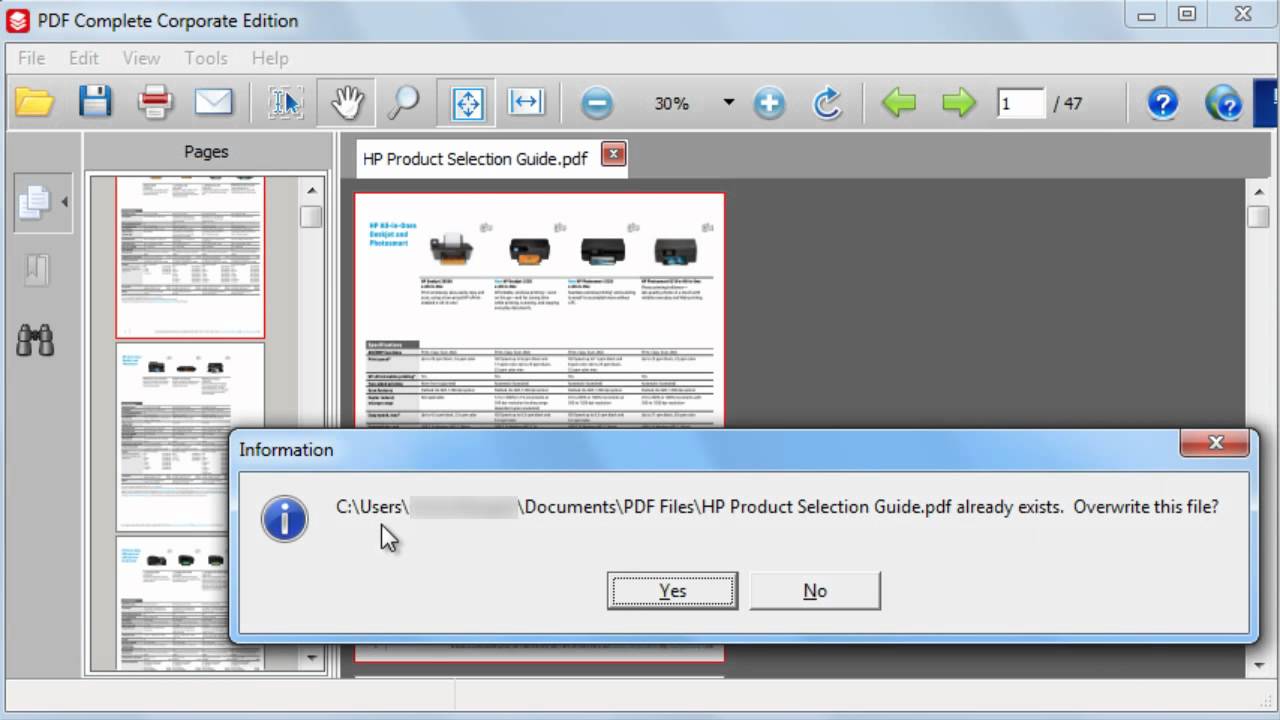This screenshot has height=720, width=1280.
Task: Select the hand pan tool
Action: tap(347, 103)
